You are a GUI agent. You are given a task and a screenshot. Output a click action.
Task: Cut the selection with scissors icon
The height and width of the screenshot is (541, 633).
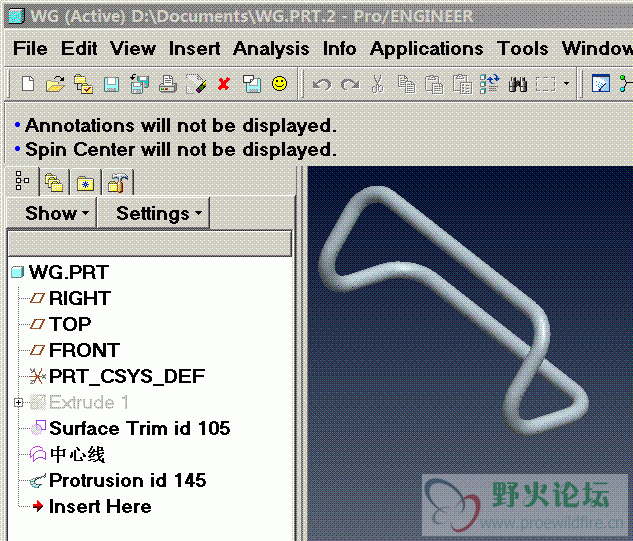[377, 84]
